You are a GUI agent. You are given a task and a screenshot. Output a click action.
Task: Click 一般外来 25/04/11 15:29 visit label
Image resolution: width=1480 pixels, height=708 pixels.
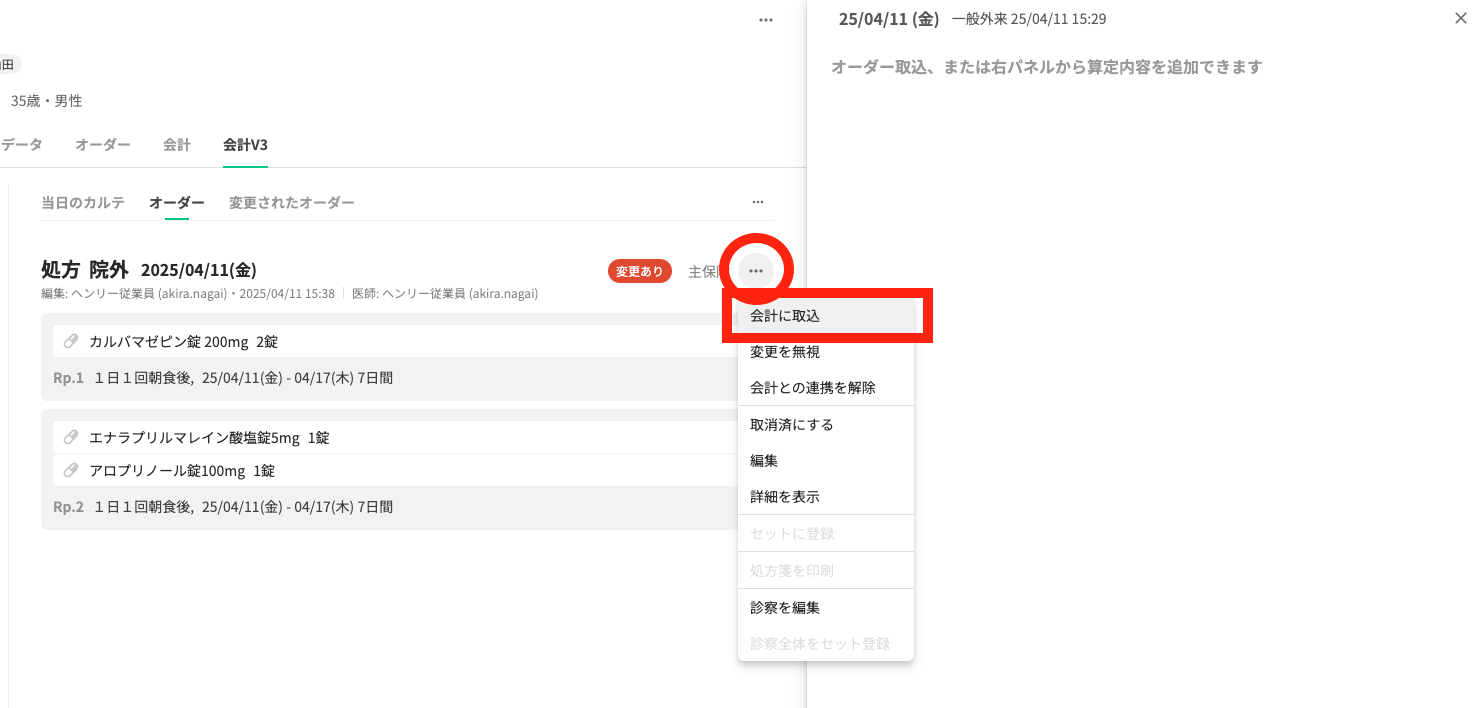pyautogui.click(x=1029, y=19)
